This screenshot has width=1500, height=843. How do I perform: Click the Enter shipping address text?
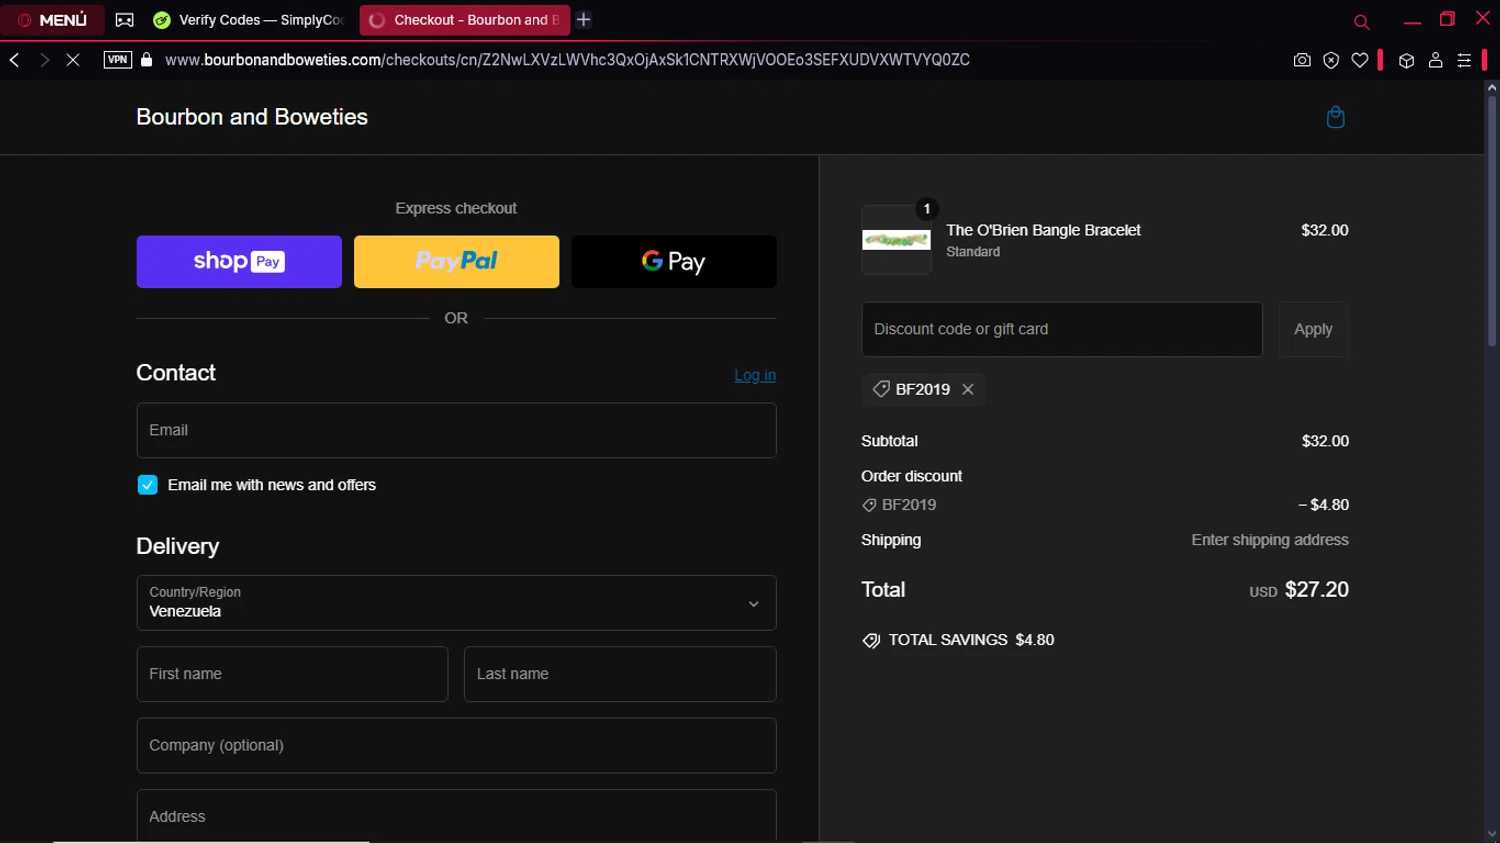click(x=1270, y=540)
